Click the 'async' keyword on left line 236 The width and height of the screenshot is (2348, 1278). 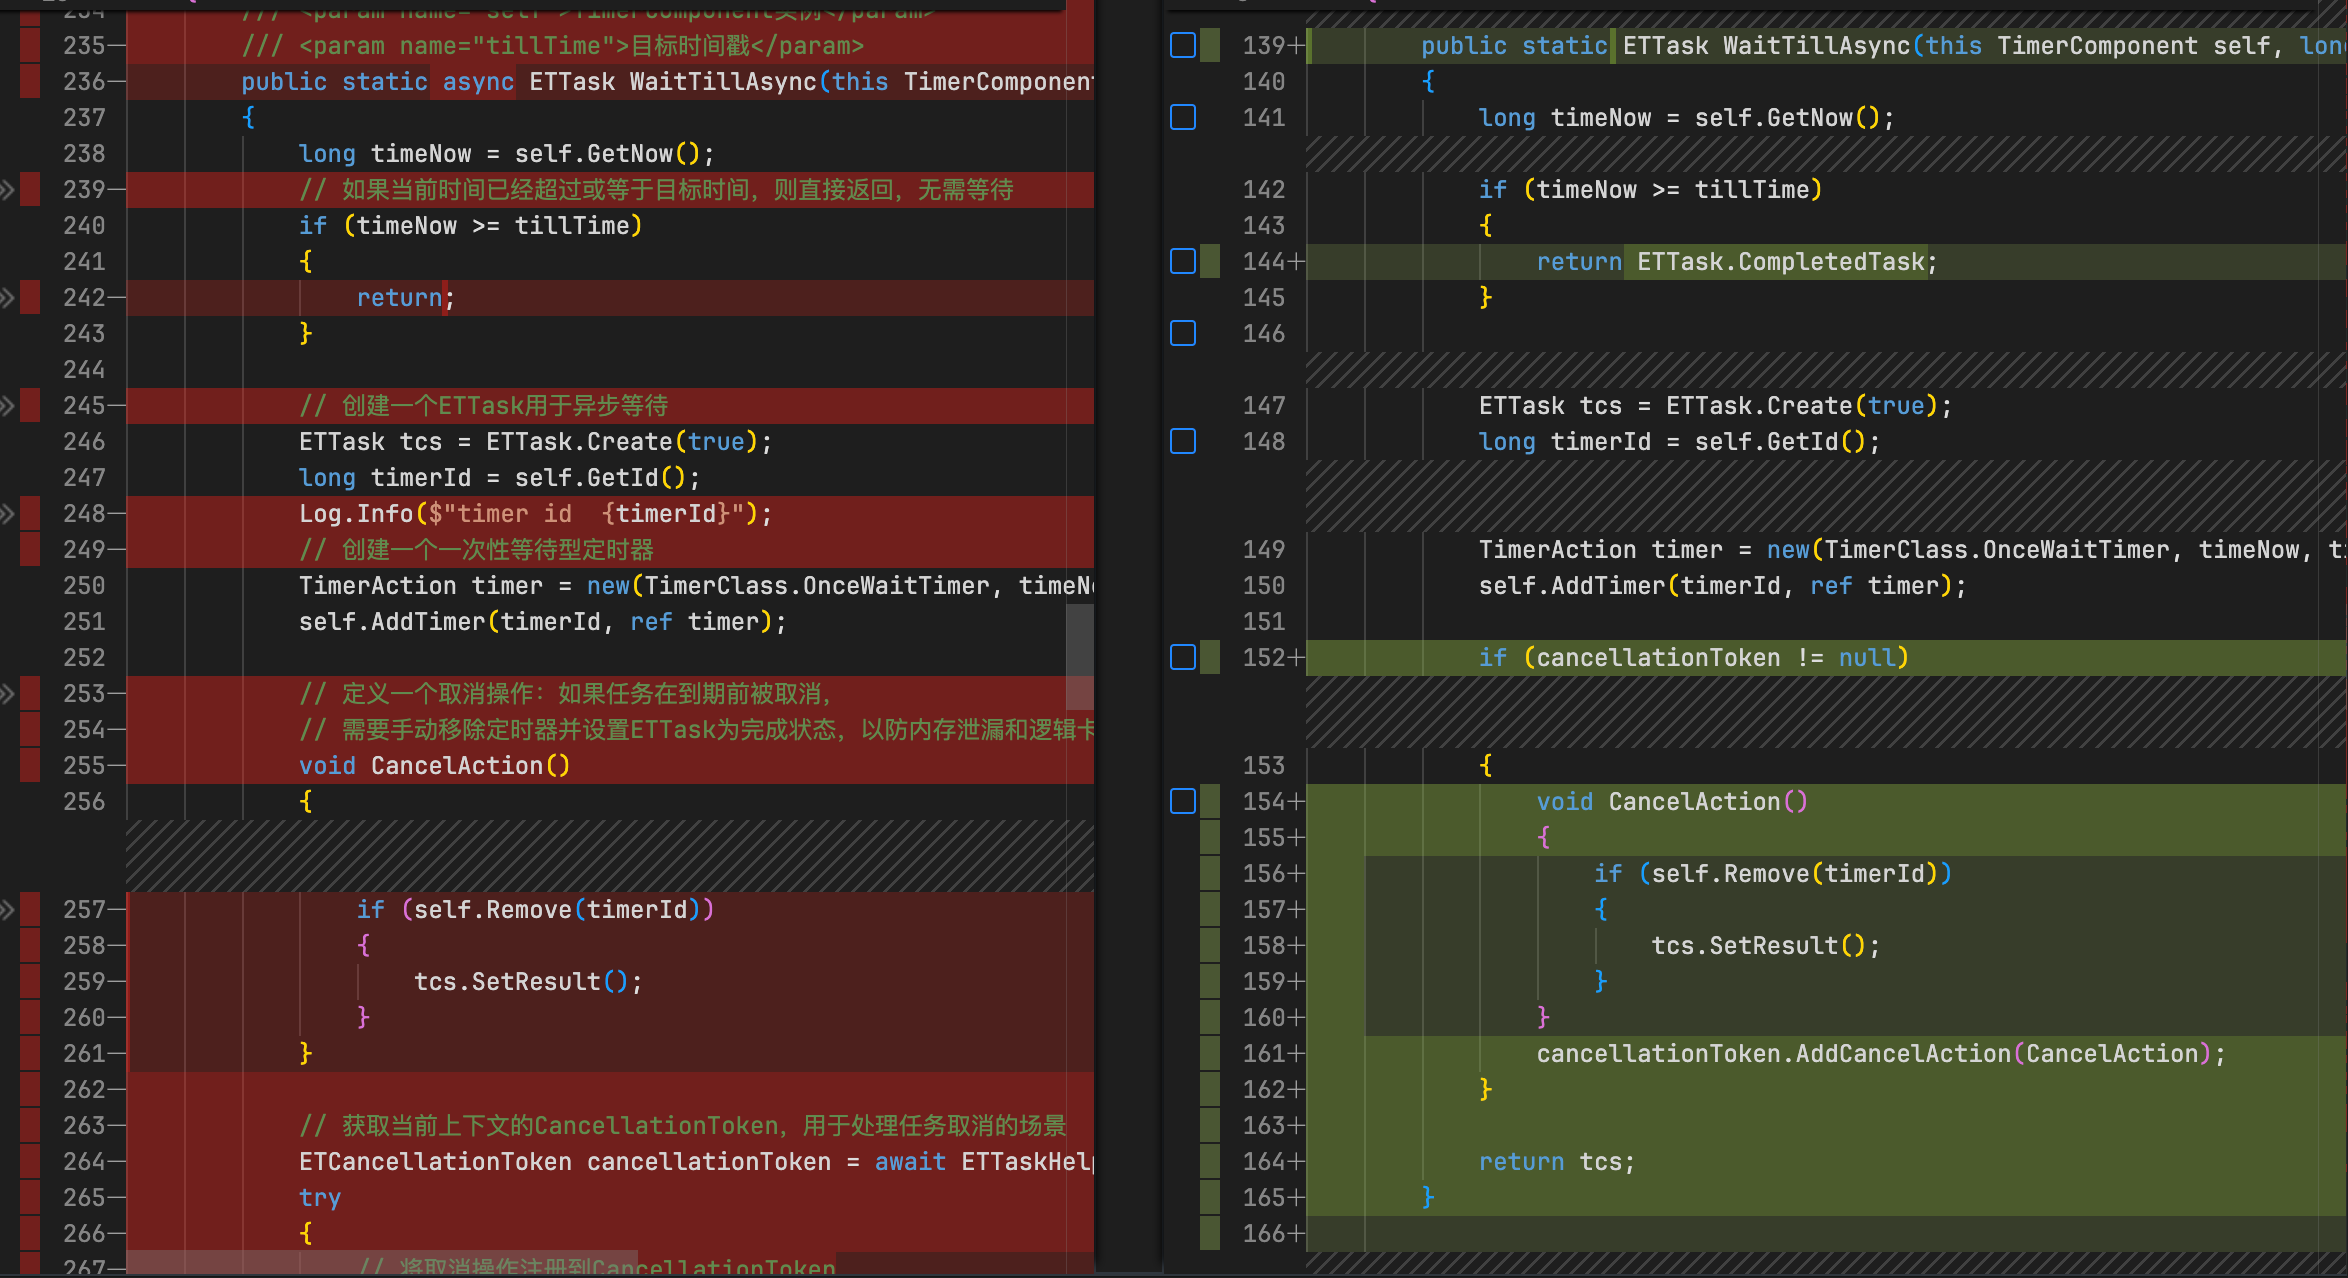coord(478,82)
